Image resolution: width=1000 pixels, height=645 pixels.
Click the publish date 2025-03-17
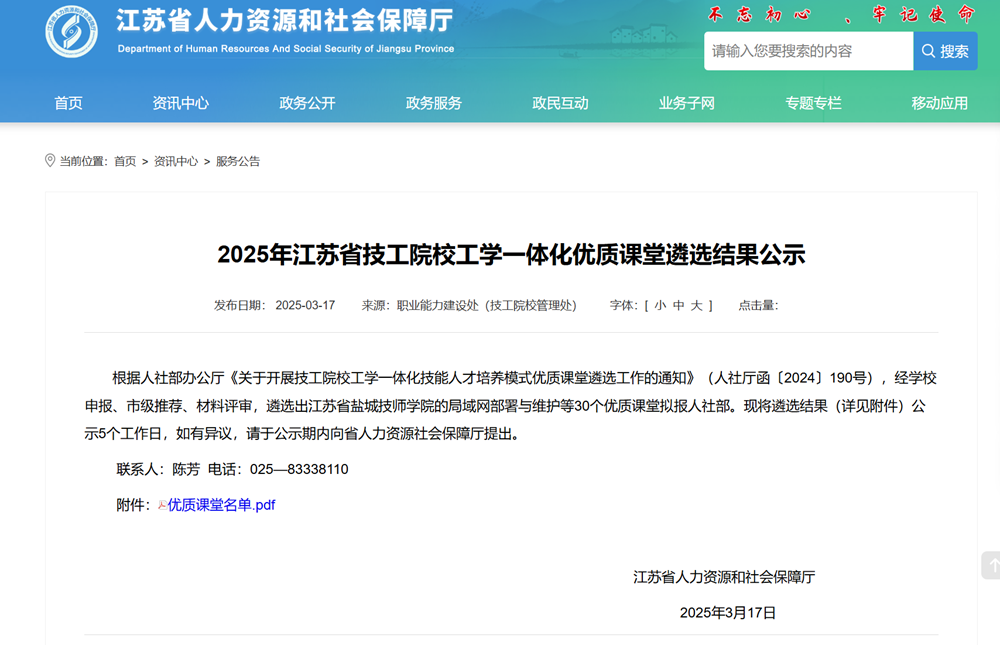(305, 306)
